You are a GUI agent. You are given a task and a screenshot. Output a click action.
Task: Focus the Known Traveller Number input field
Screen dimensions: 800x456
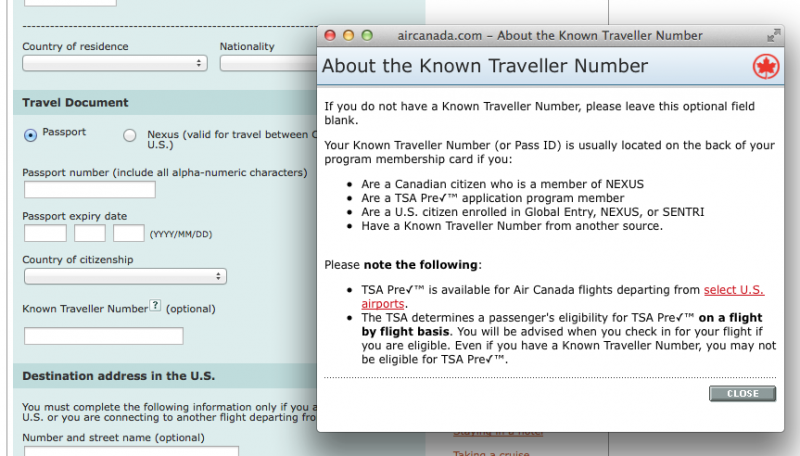click(104, 336)
